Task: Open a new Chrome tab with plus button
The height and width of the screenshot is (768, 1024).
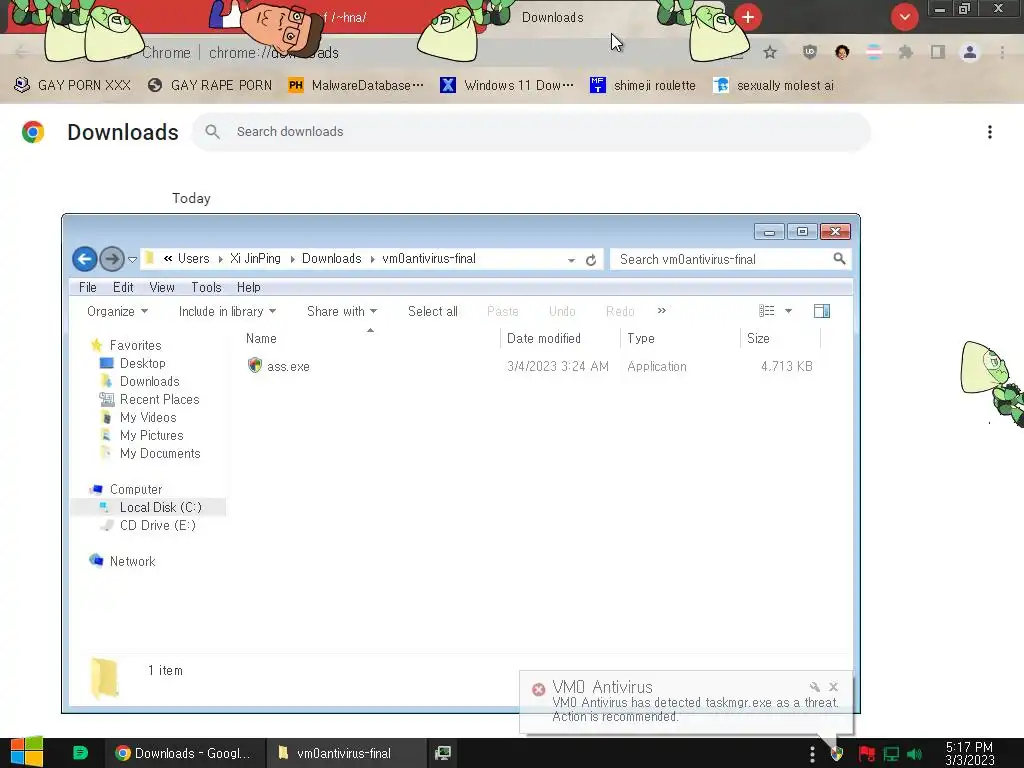Action: click(x=748, y=17)
